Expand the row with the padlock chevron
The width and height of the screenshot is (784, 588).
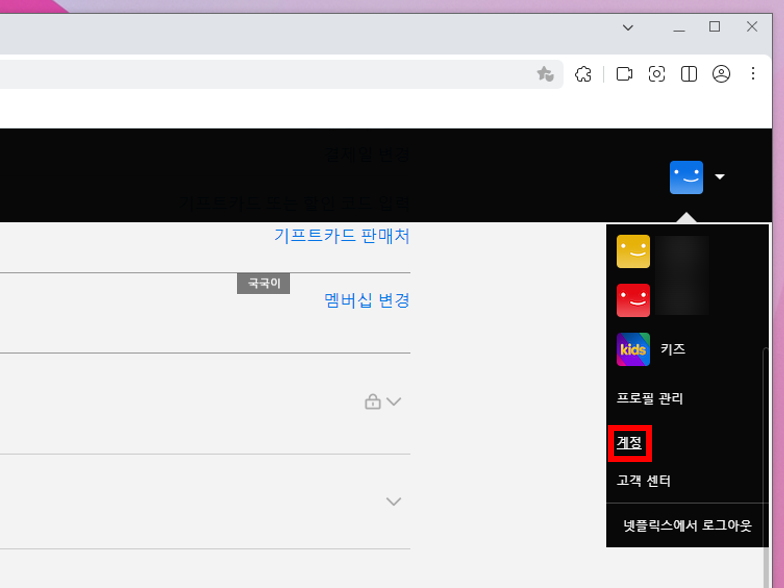(394, 402)
